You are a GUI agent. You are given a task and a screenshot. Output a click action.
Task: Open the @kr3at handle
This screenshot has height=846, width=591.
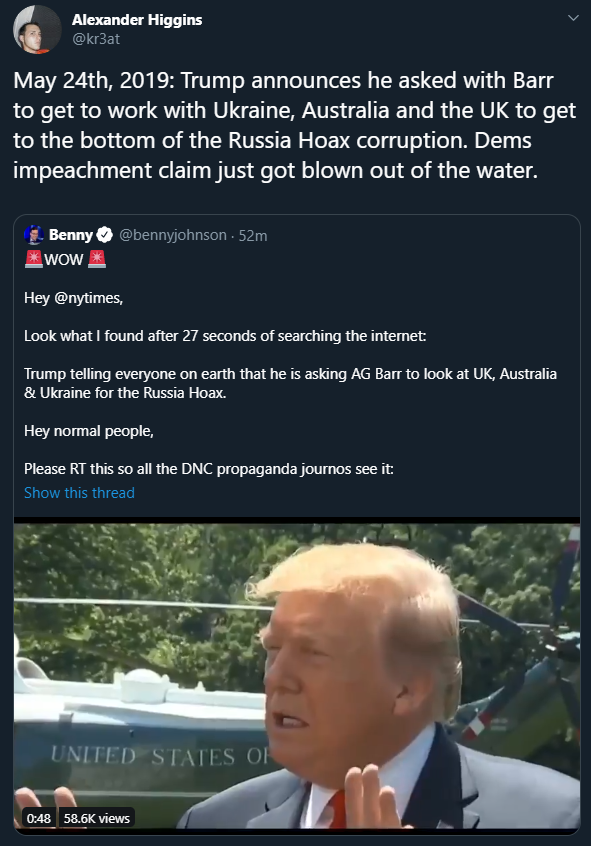pos(96,39)
